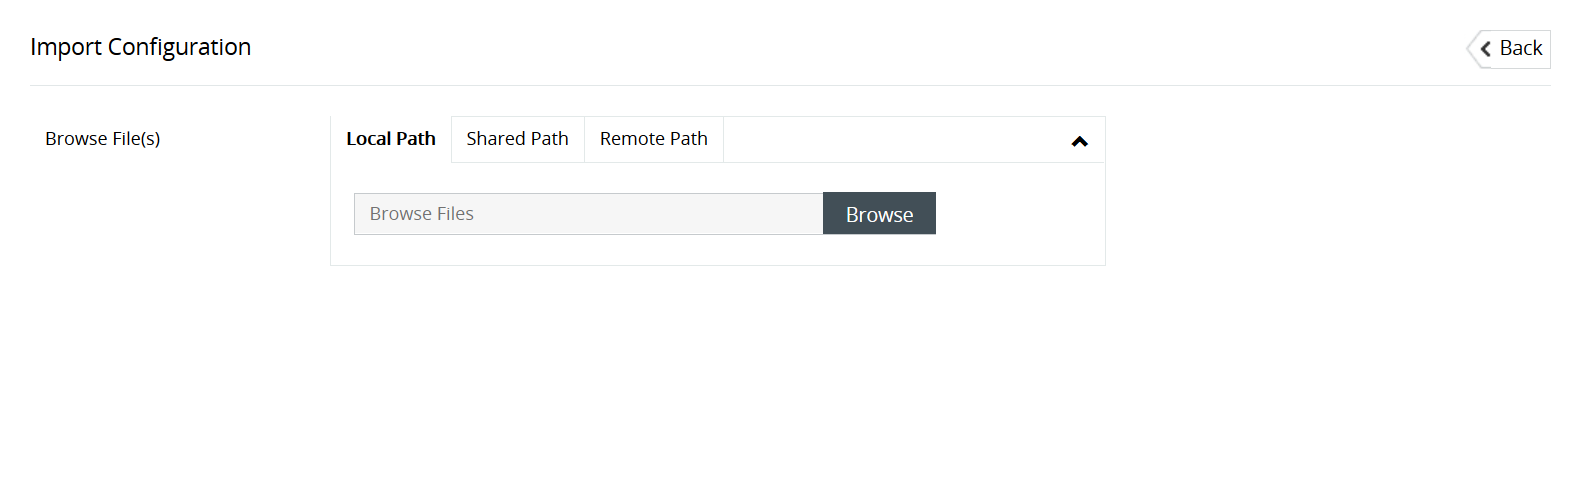
Task: Toggle the panel collapse arrow
Action: (1079, 141)
